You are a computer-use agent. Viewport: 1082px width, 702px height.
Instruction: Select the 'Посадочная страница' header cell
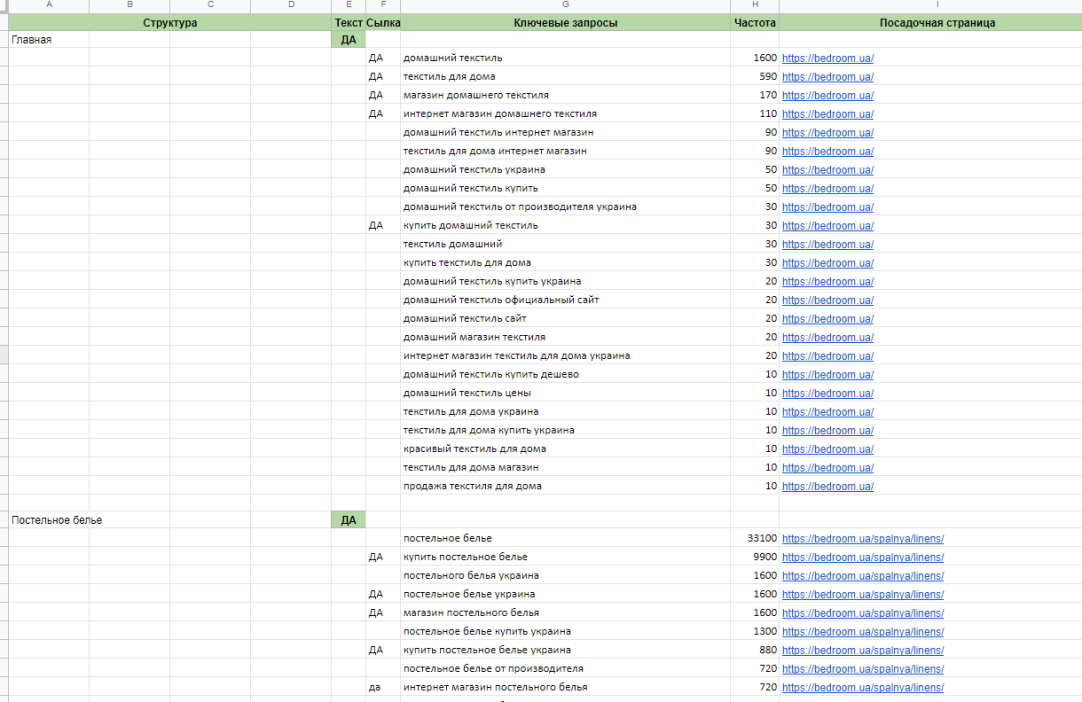click(x=937, y=23)
